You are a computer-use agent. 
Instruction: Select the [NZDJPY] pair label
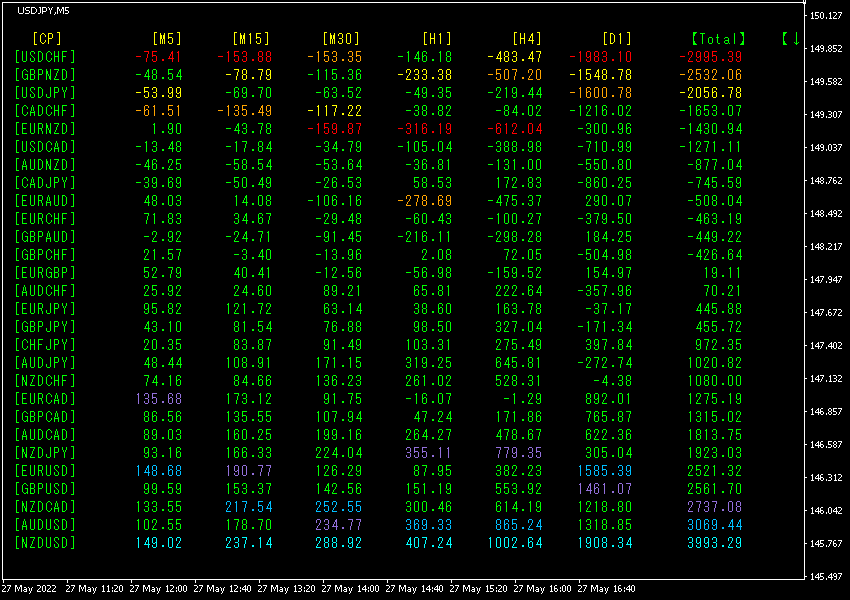[45, 453]
